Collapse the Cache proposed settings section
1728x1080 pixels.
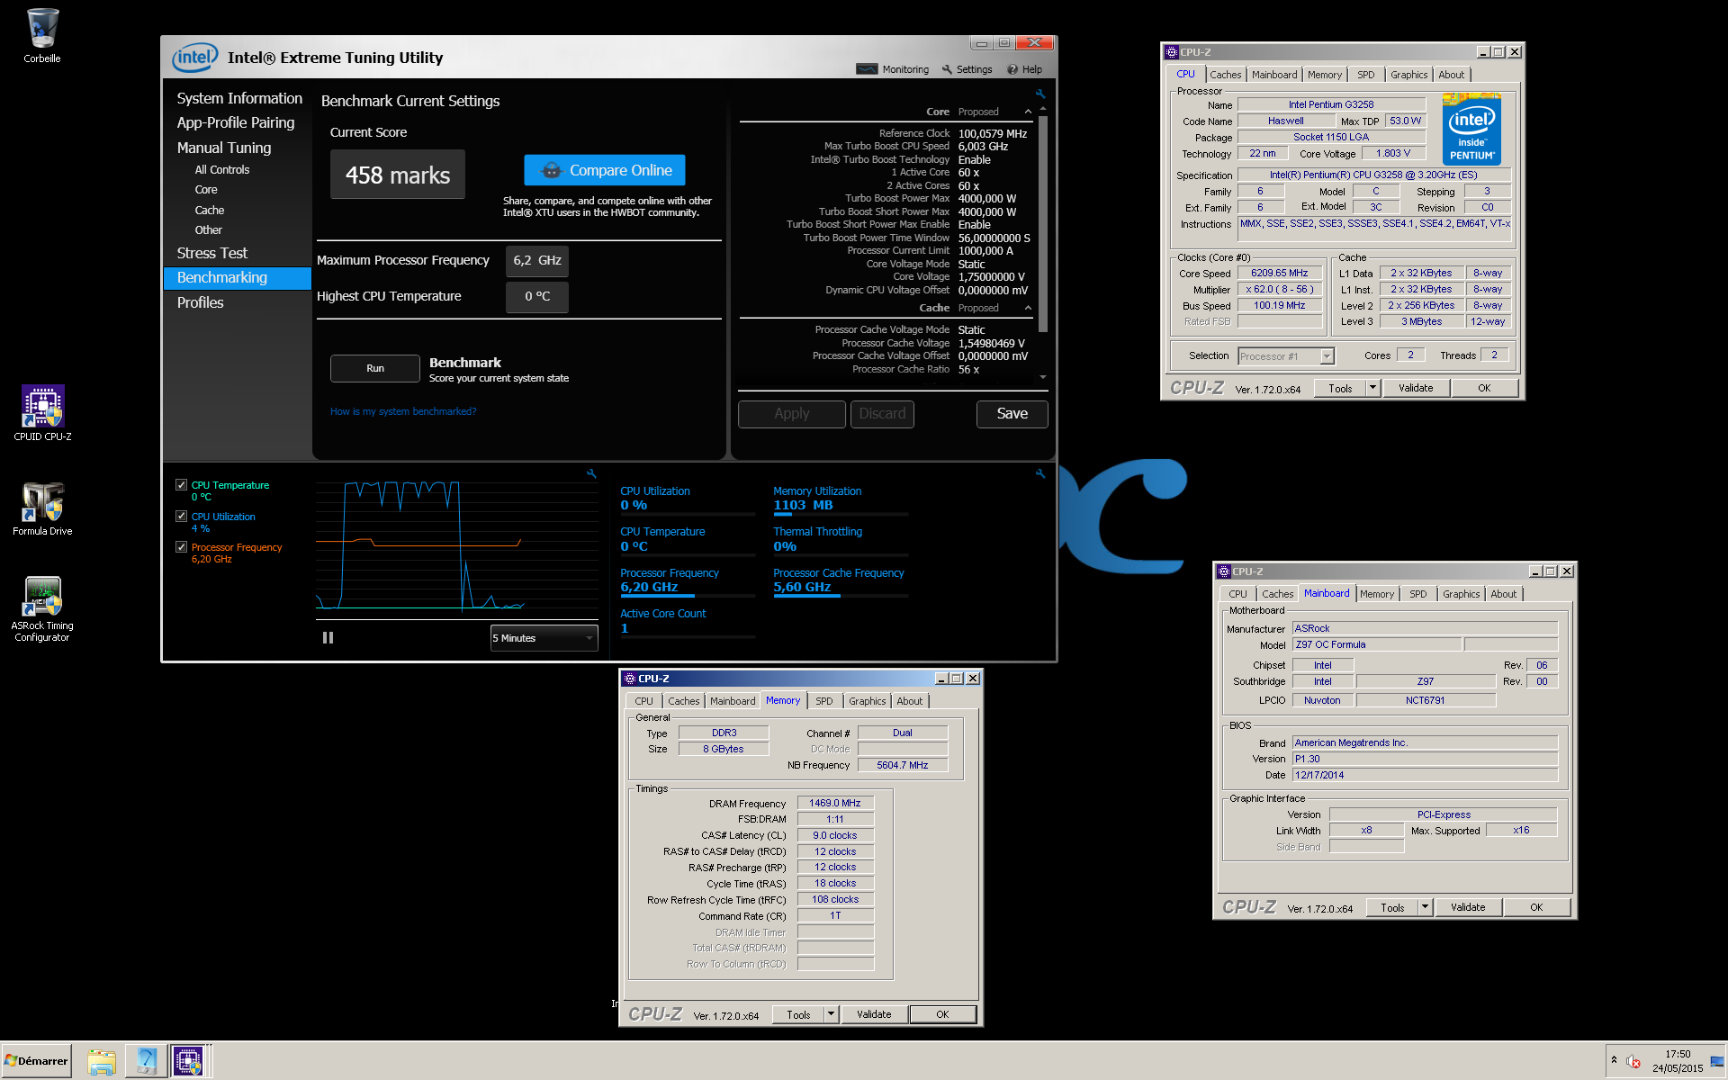point(1028,308)
